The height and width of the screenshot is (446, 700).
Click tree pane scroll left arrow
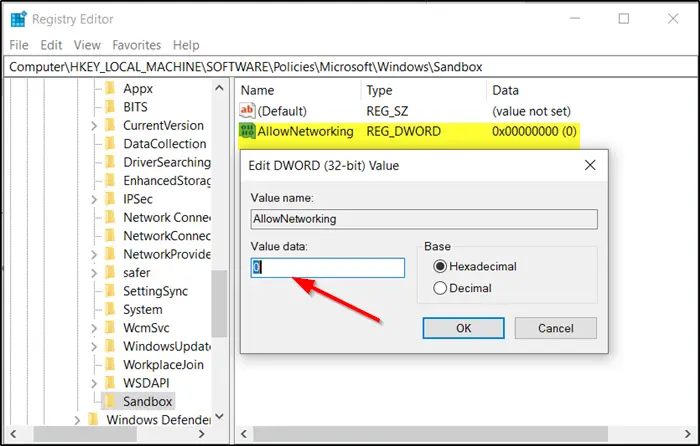coord(13,433)
